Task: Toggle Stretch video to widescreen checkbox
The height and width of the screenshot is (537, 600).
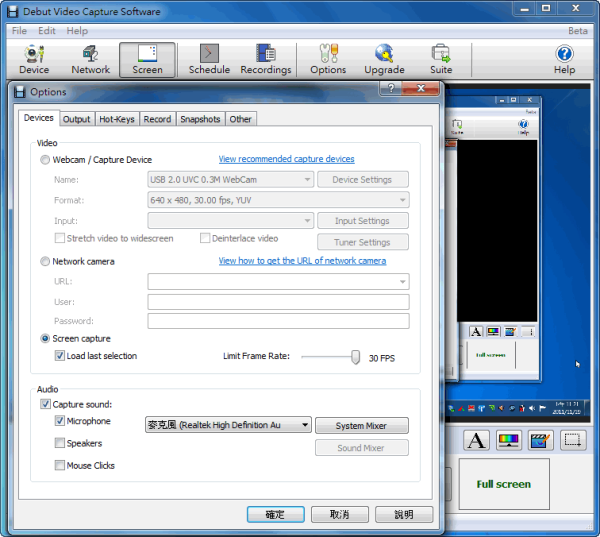Action: [x=60, y=238]
